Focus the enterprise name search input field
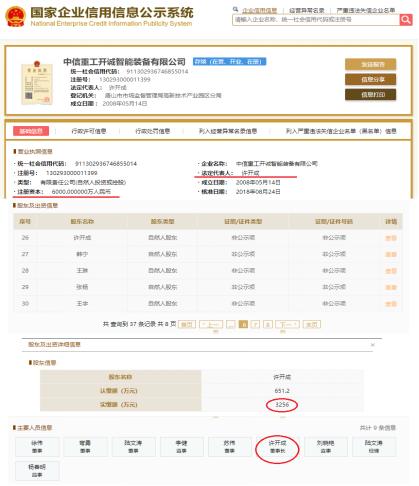 (x=316, y=20)
